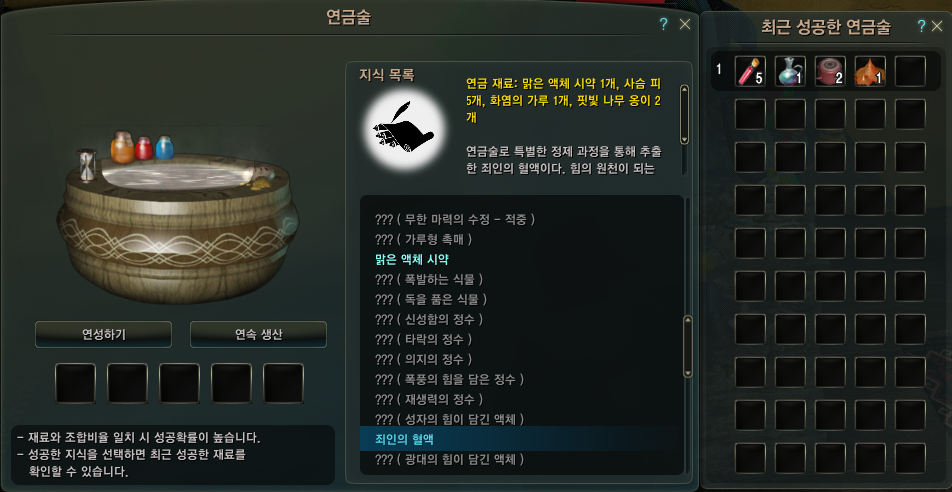This screenshot has width=952, height=492.
Task: Click the description text scrollbar down arrow
Action: (685, 140)
